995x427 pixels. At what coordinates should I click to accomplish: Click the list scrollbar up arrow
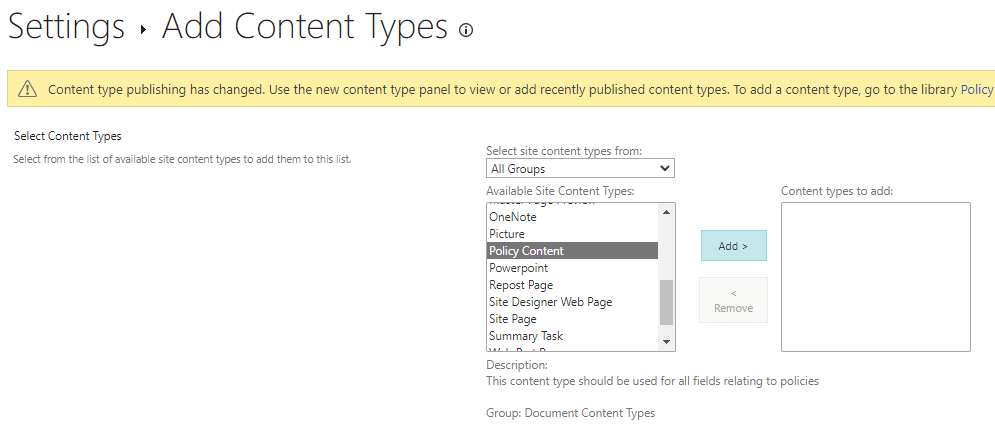pos(667,211)
